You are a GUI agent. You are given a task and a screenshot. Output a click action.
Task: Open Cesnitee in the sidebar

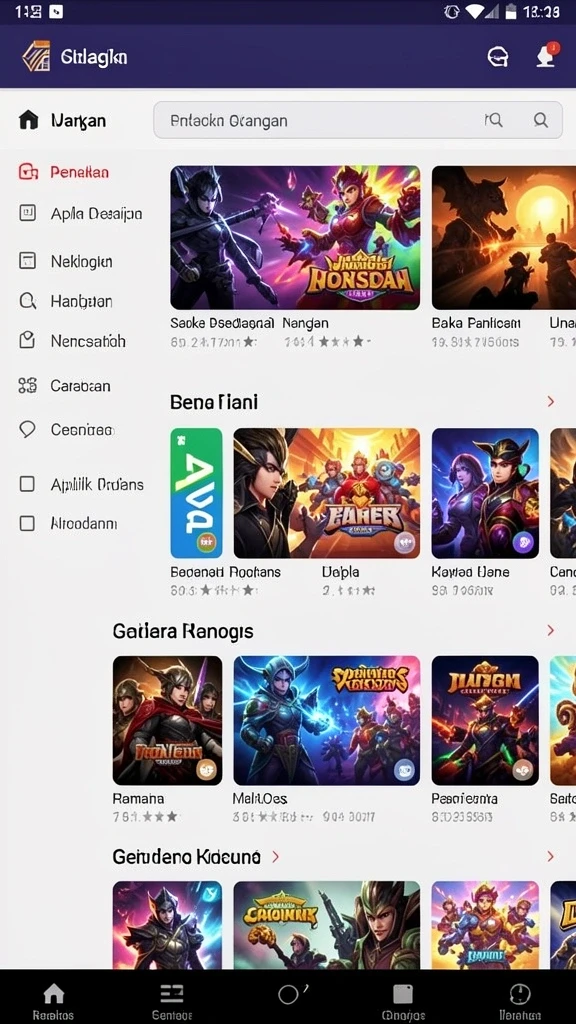point(82,430)
